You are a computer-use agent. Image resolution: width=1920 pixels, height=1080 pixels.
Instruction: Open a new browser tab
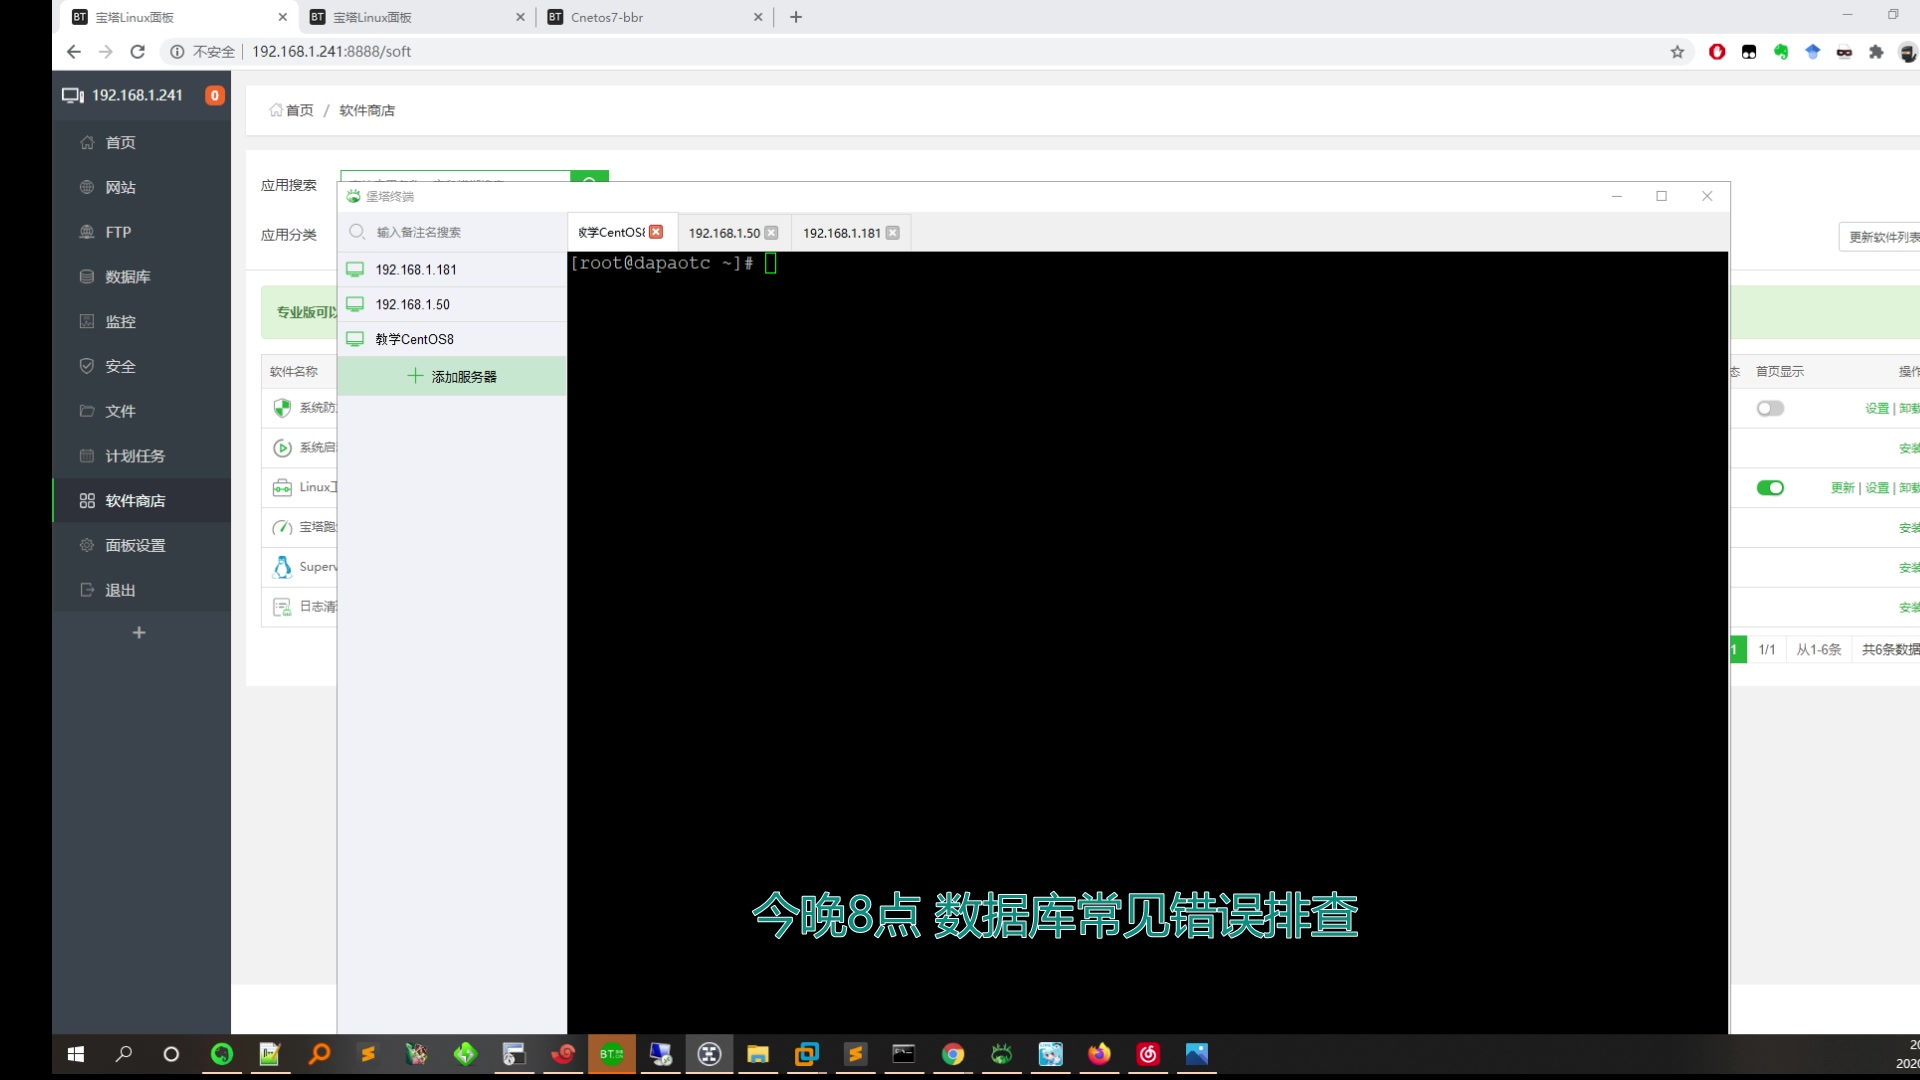796,17
